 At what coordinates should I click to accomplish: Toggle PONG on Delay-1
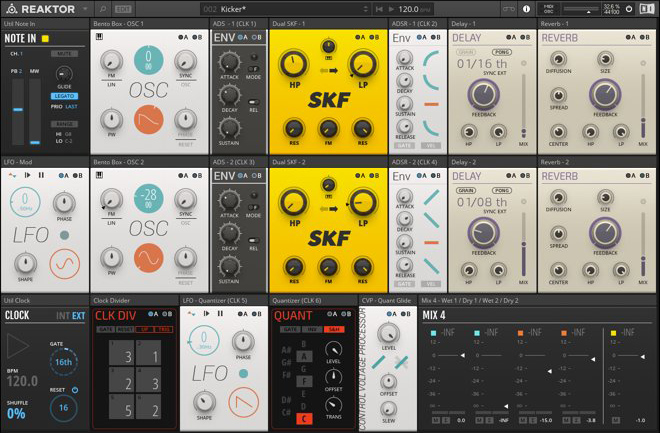pos(501,52)
